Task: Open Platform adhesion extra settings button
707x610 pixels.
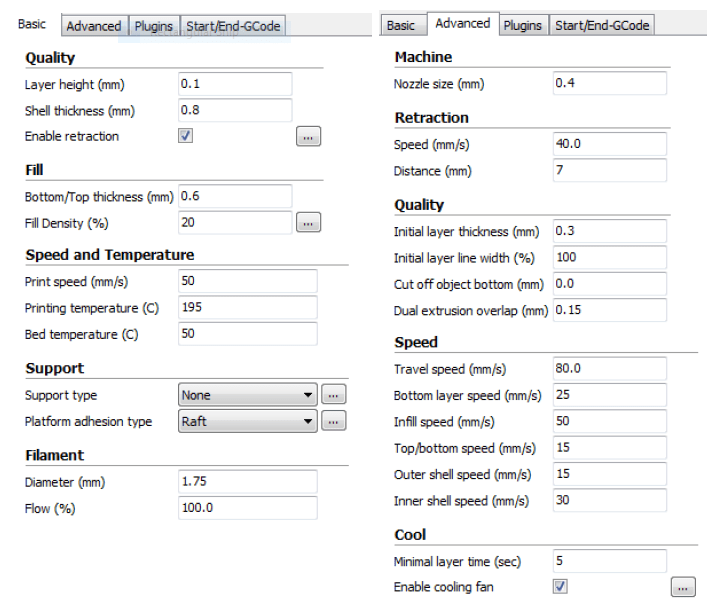Action: point(334,421)
